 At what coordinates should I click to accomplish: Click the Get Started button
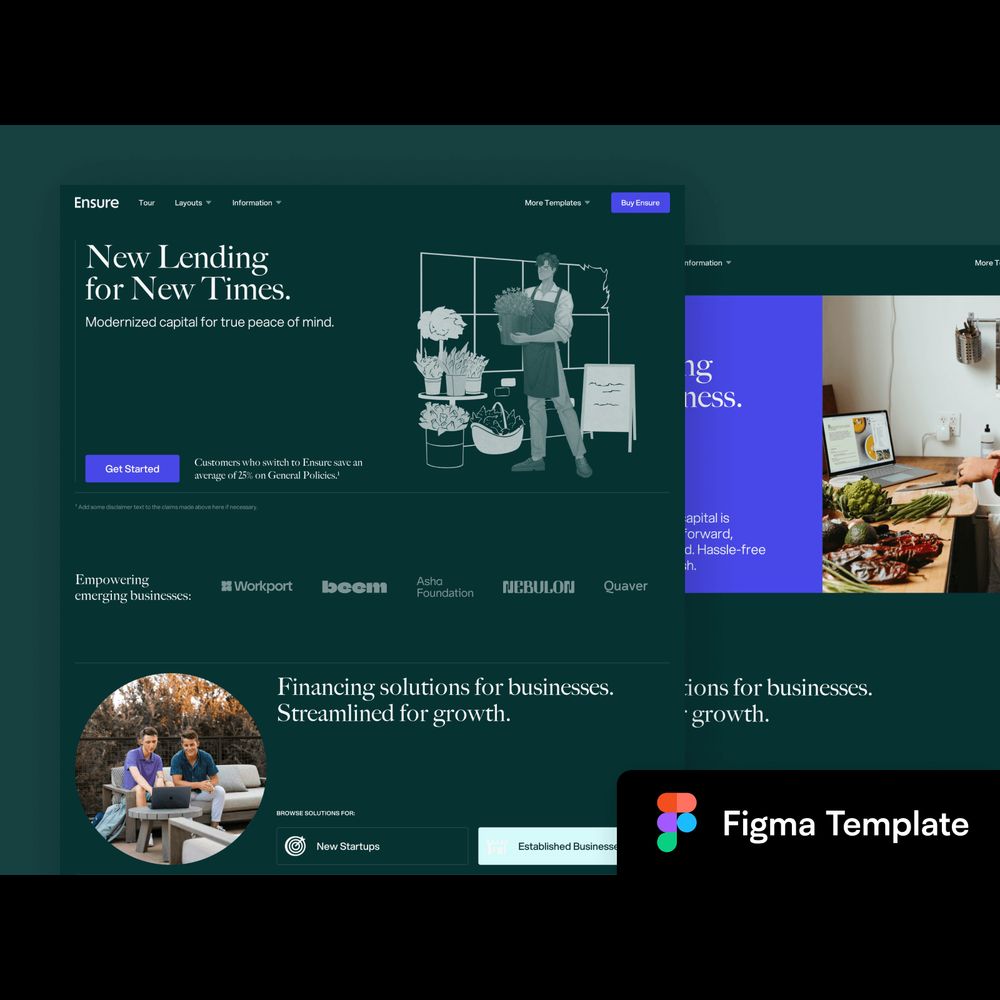pos(132,469)
